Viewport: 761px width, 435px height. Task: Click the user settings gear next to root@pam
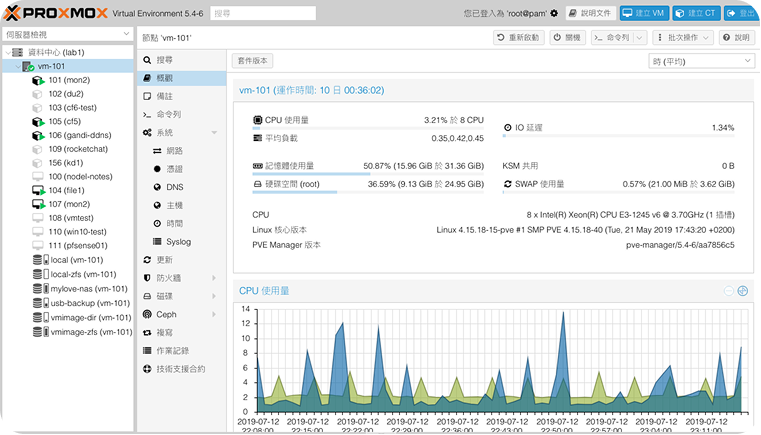pyautogui.click(x=553, y=14)
